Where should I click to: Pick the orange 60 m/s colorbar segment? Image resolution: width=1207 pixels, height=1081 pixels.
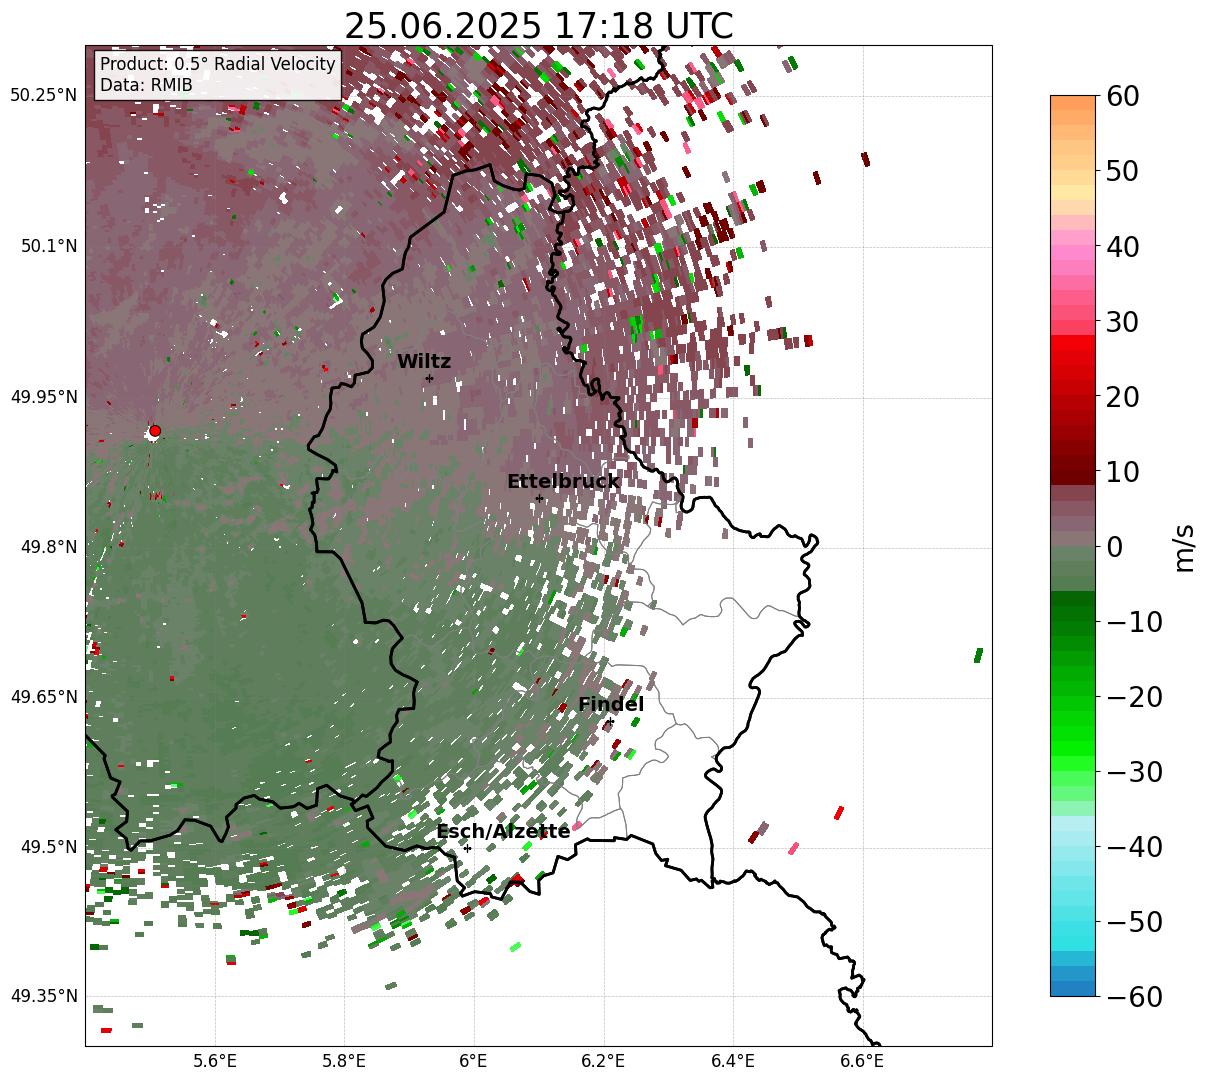(1073, 103)
